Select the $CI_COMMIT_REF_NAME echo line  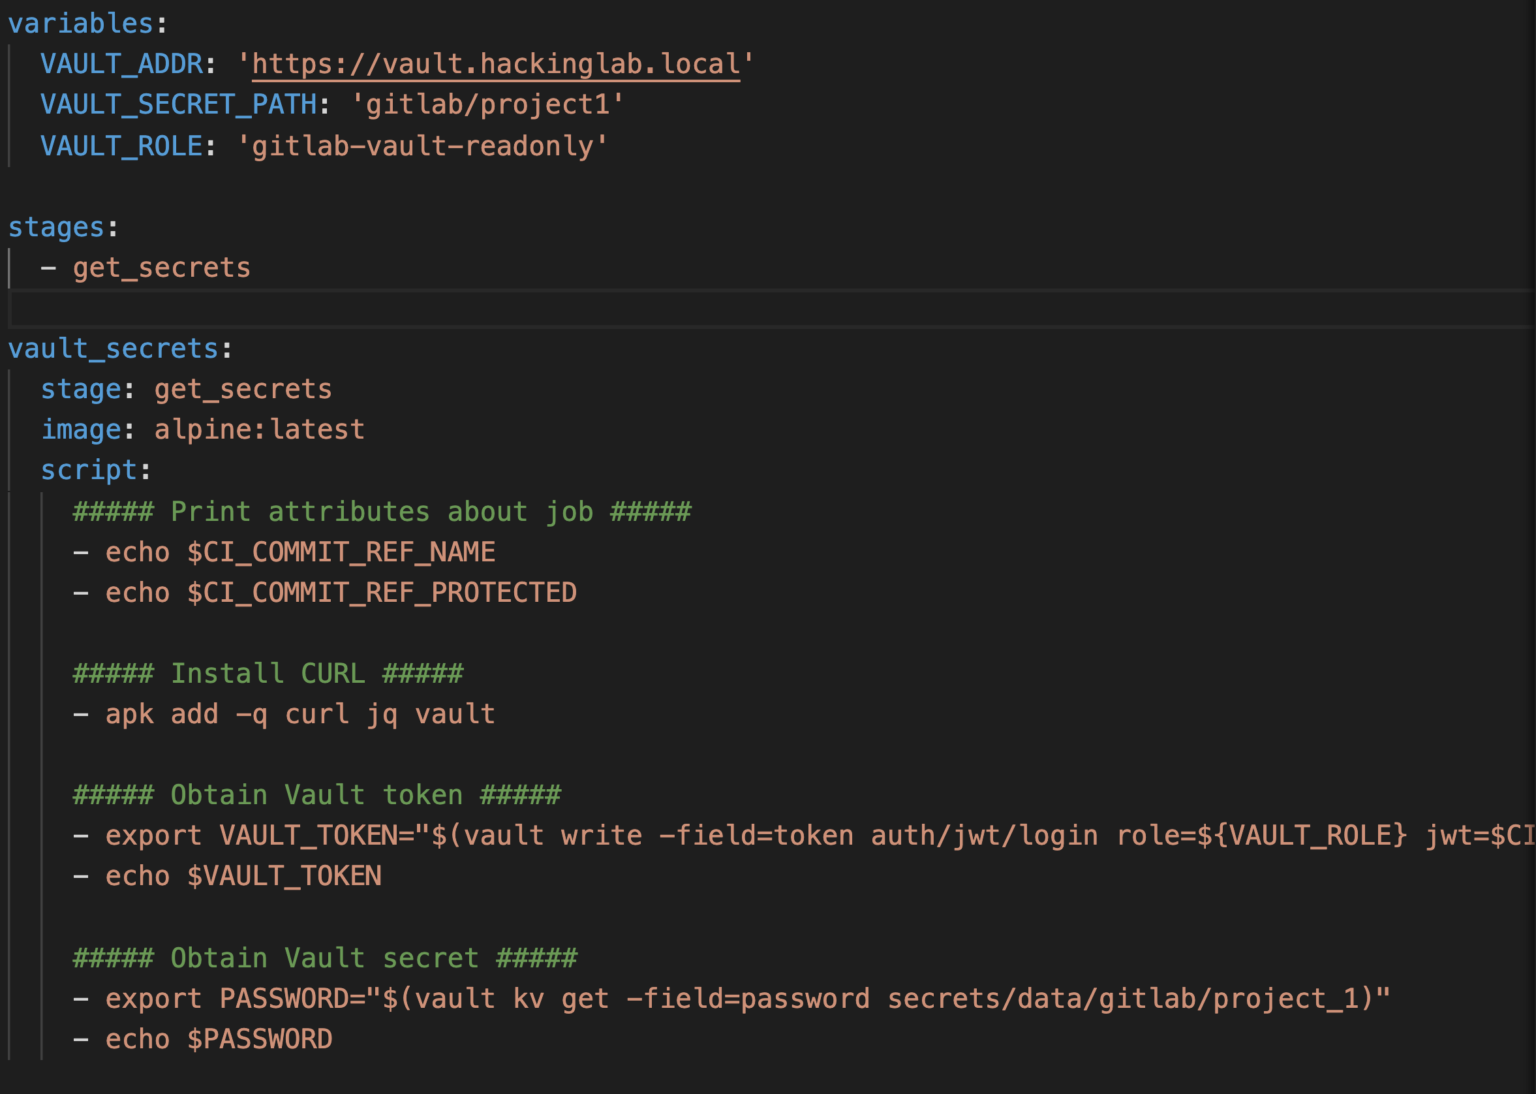pos(300,551)
